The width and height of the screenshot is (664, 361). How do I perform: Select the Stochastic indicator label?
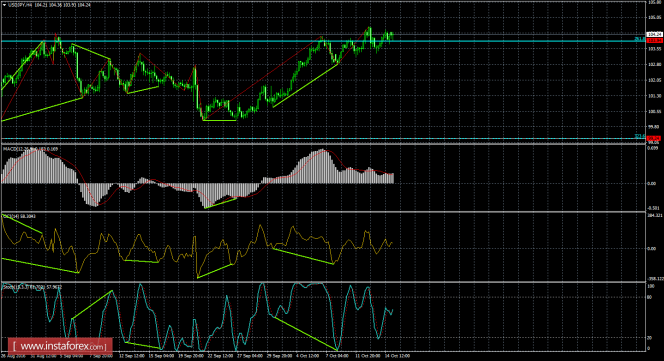(x=32, y=287)
